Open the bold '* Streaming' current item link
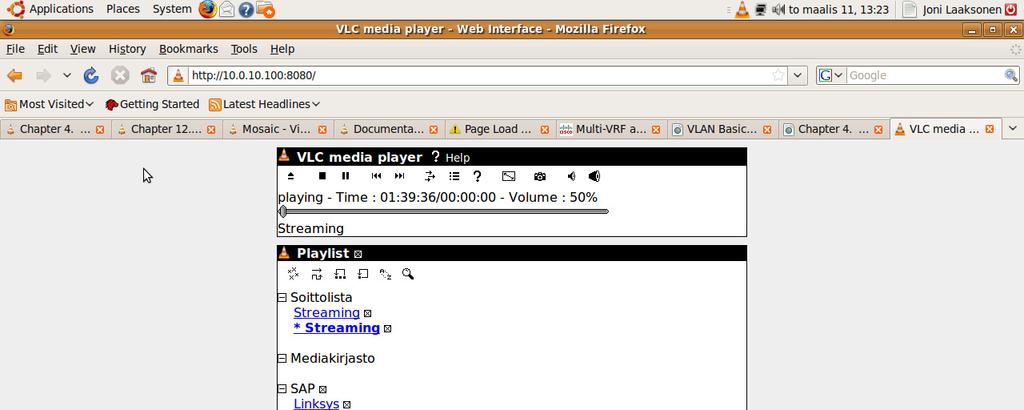Viewport: 1024px width, 410px height. point(337,328)
